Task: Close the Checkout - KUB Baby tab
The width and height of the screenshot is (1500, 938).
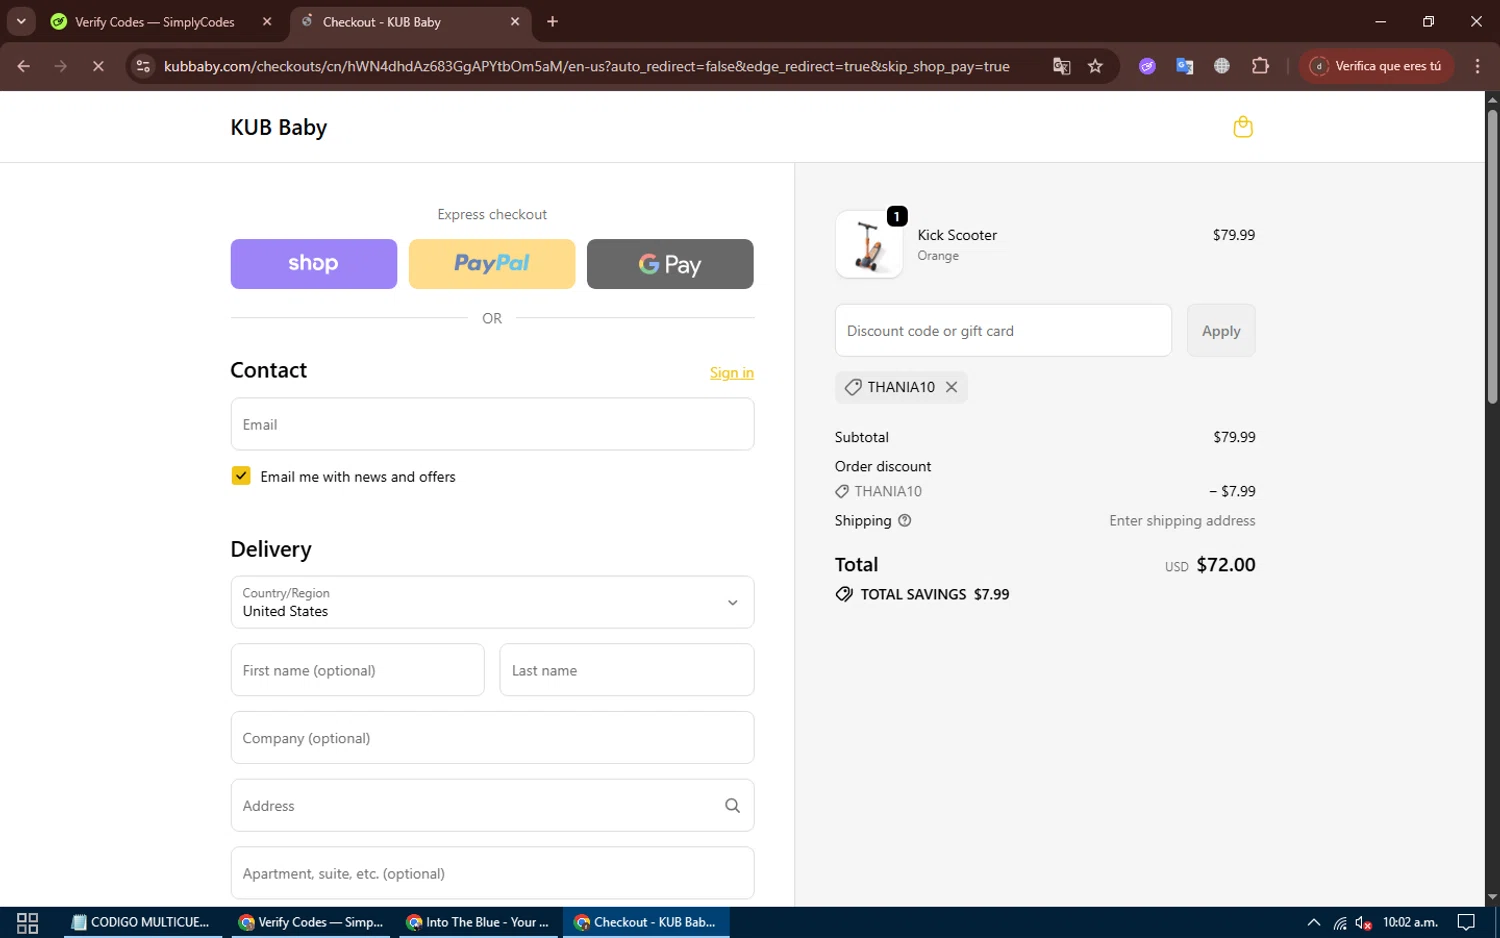Action: [515, 22]
